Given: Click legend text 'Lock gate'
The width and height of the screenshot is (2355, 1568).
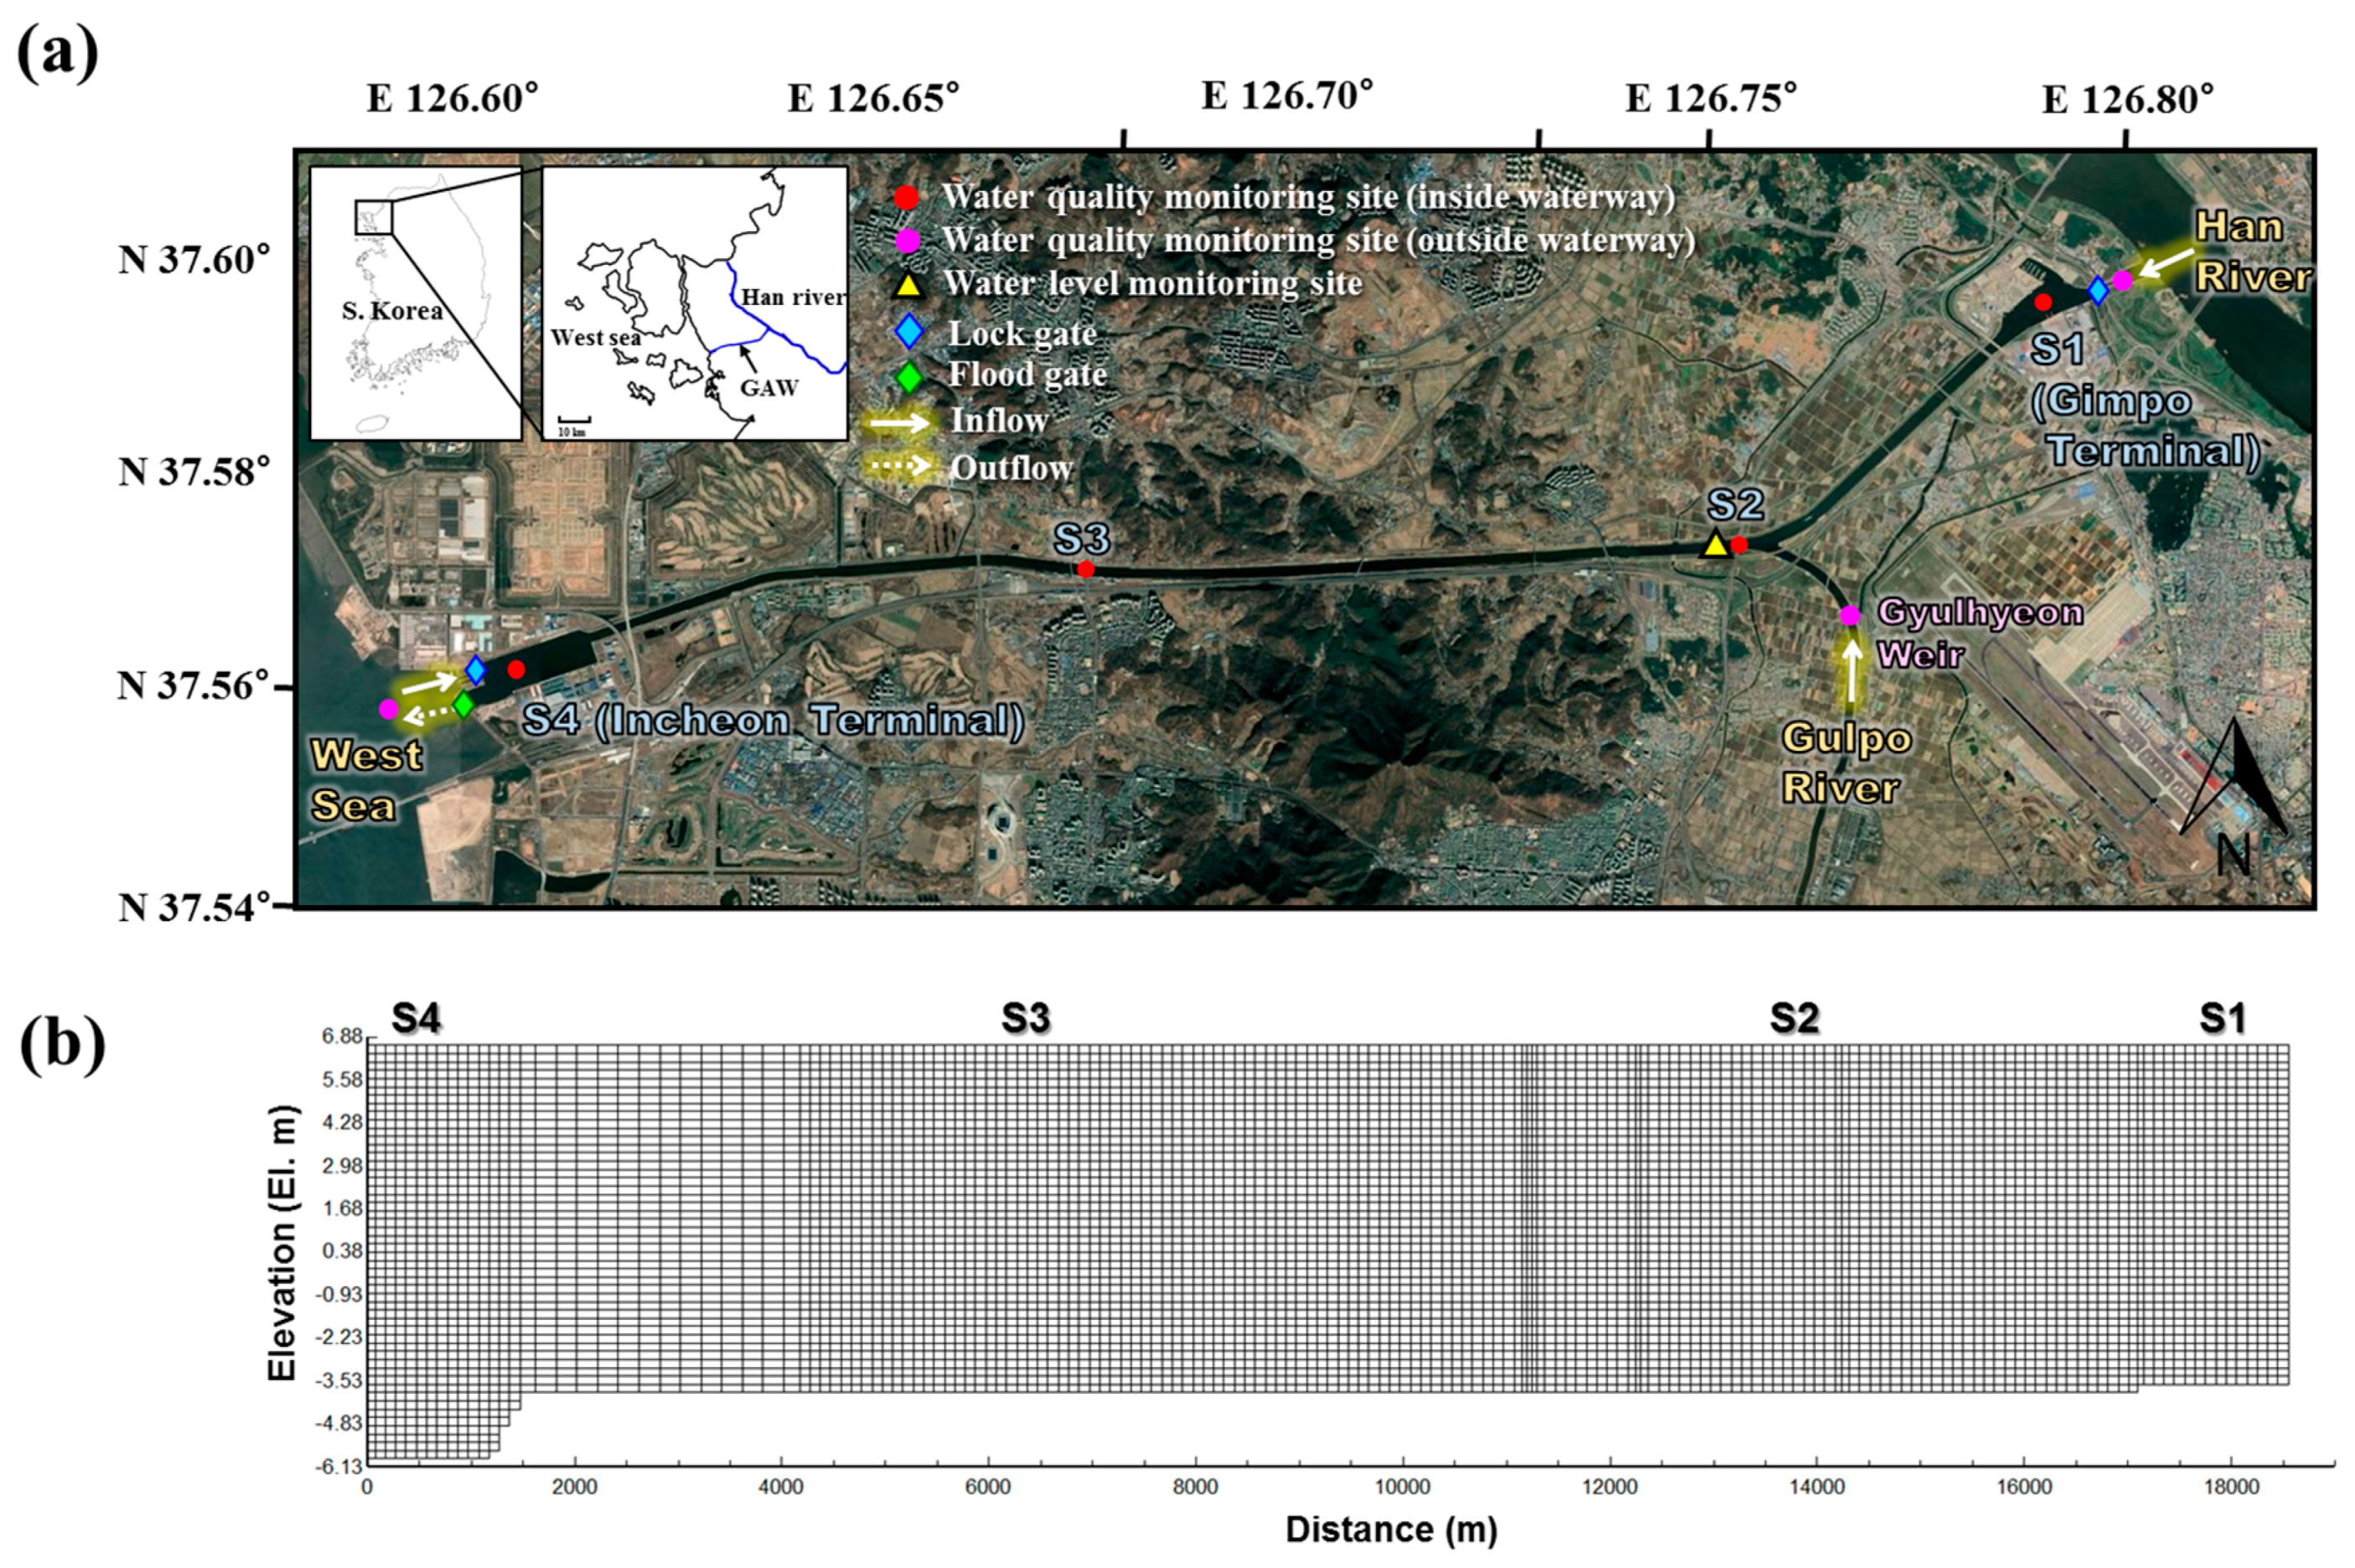Looking at the screenshot, I should click(1022, 334).
